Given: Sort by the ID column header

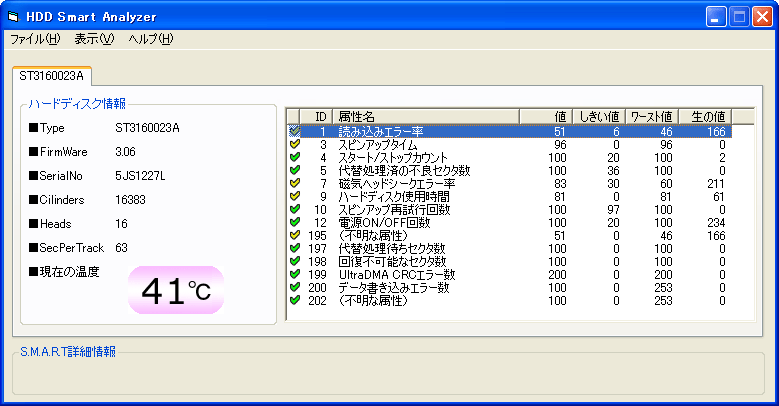Looking at the screenshot, I should (x=316, y=117).
